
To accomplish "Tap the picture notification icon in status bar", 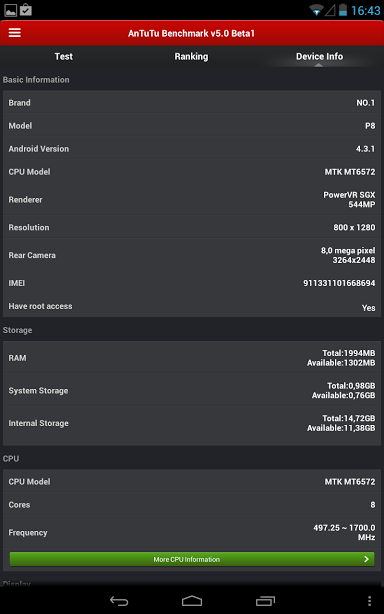I will 11,10.
